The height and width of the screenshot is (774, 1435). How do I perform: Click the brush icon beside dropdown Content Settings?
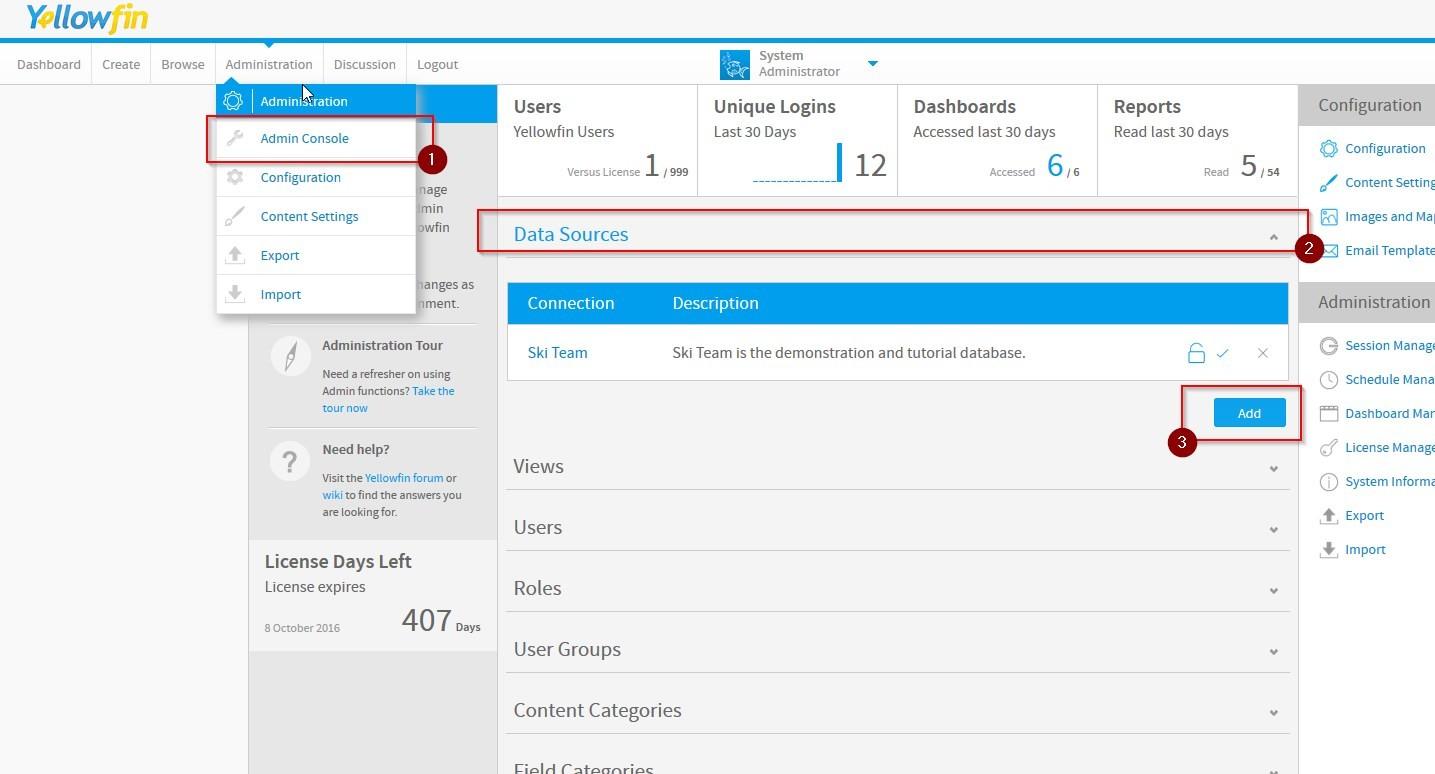[x=235, y=216]
